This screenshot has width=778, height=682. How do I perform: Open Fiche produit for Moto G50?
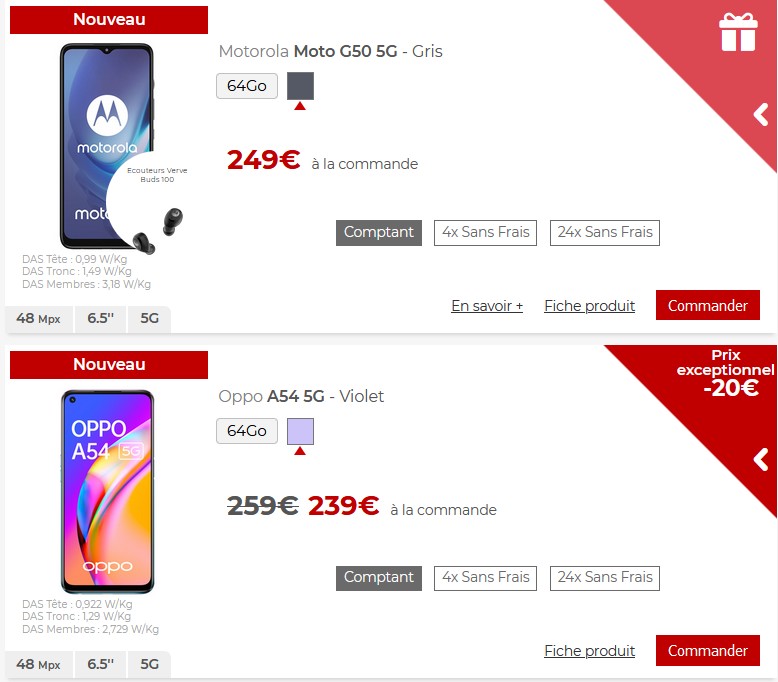coord(589,306)
